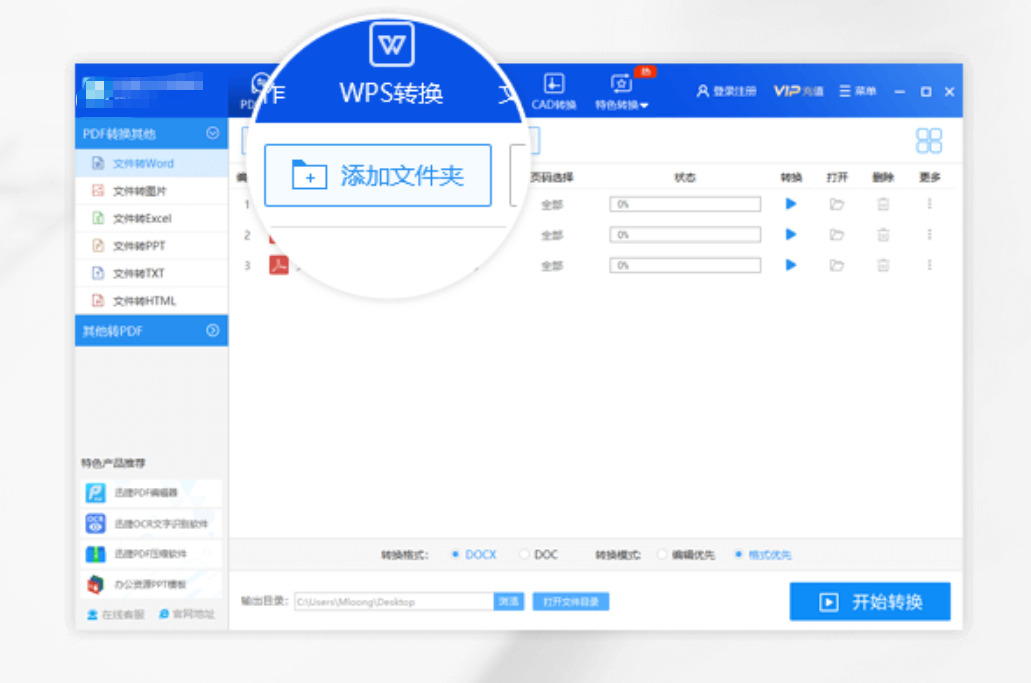
Task: Open more options dots for row 2
Action: coord(929,235)
